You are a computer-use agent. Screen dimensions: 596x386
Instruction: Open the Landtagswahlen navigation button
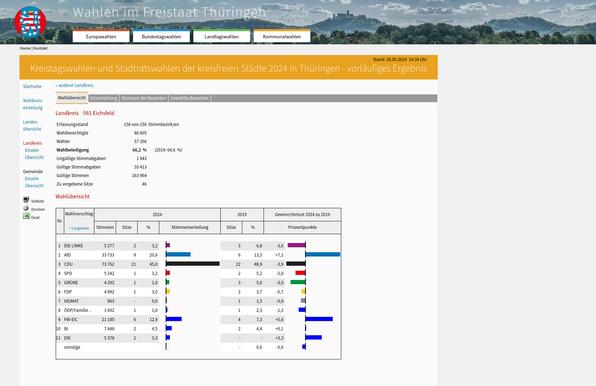coord(222,36)
